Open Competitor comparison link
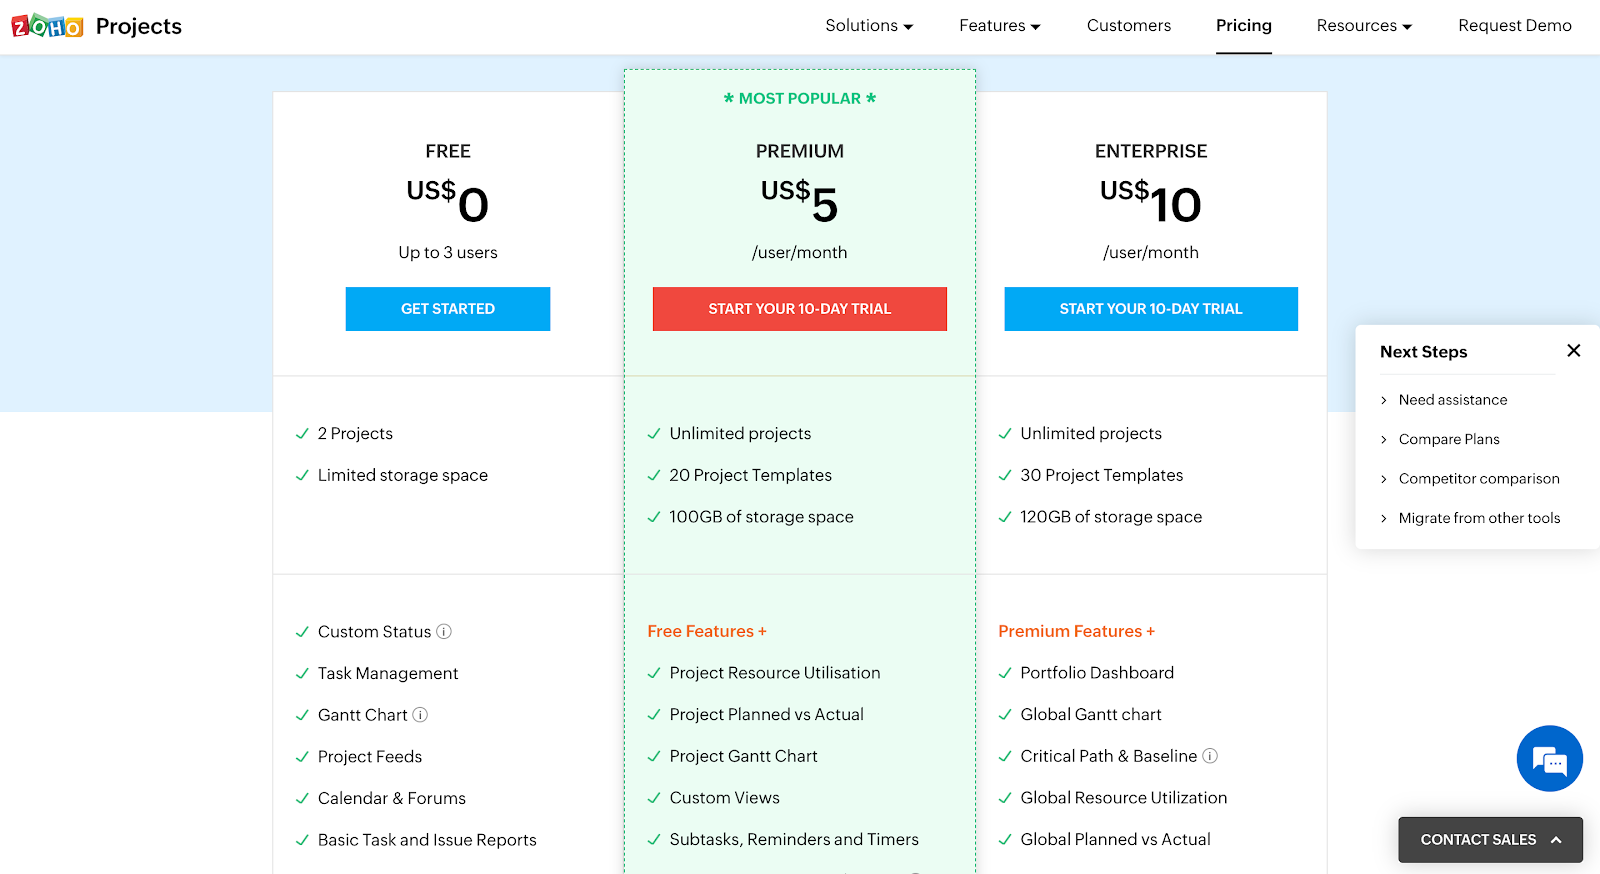Image resolution: width=1600 pixels, height=874 pixels. [x=1479, y=479]
